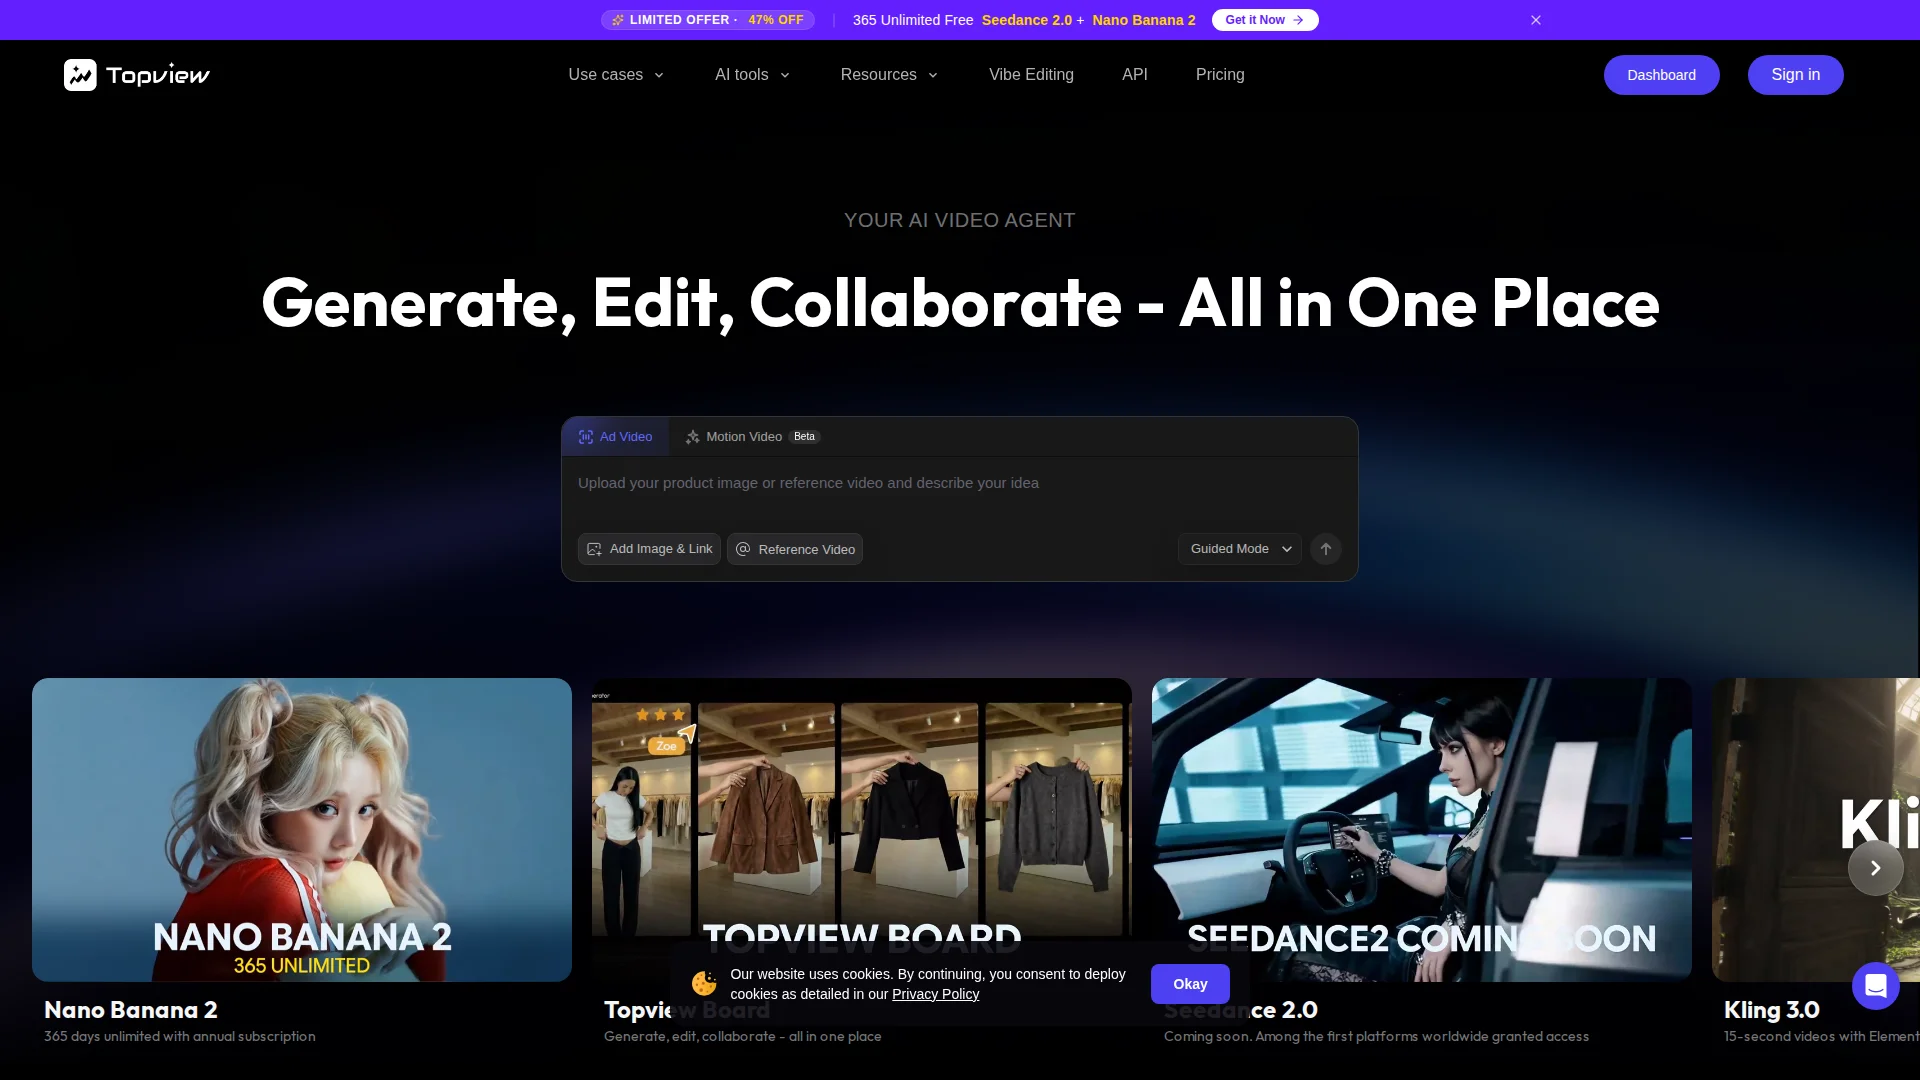1920x1080 pixels.
Task: Open the Nano Banana 2 thumbnail
Action: (302, 829)
